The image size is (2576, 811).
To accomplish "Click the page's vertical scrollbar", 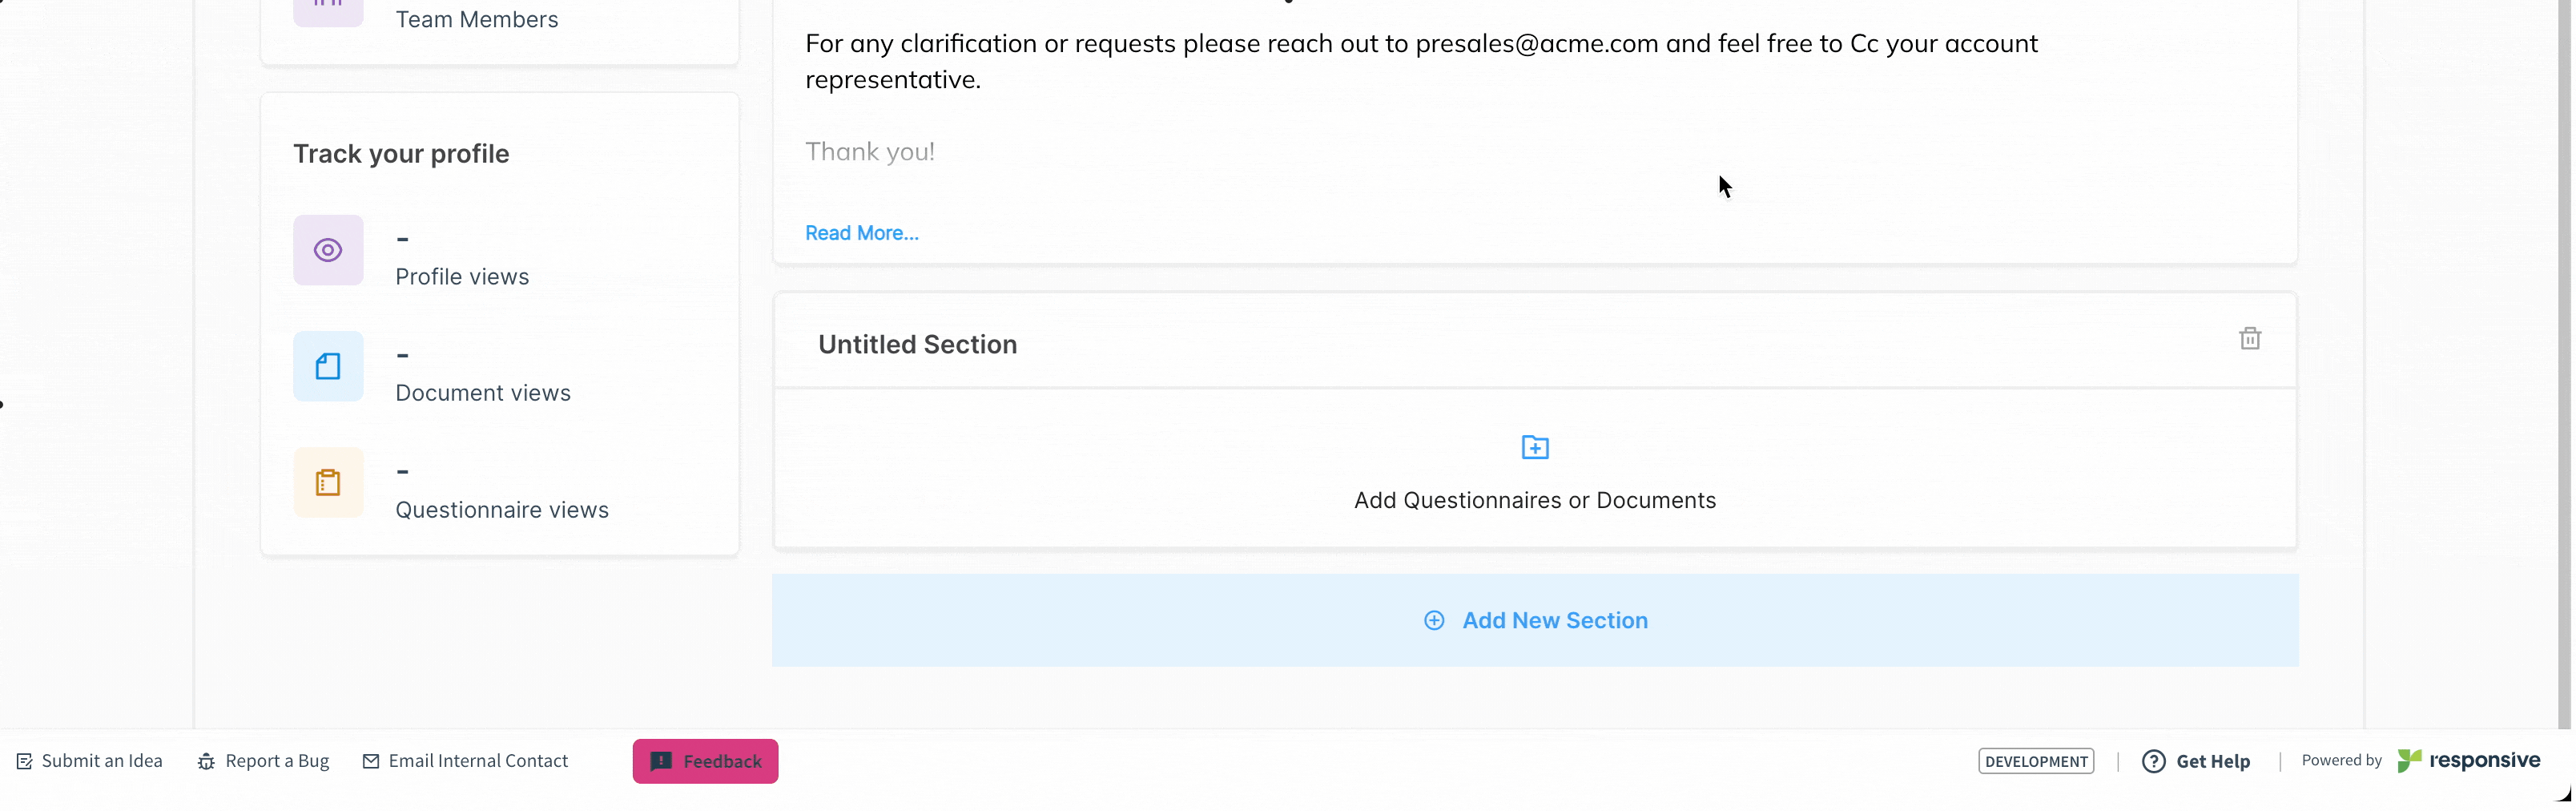I will 2564,364.
